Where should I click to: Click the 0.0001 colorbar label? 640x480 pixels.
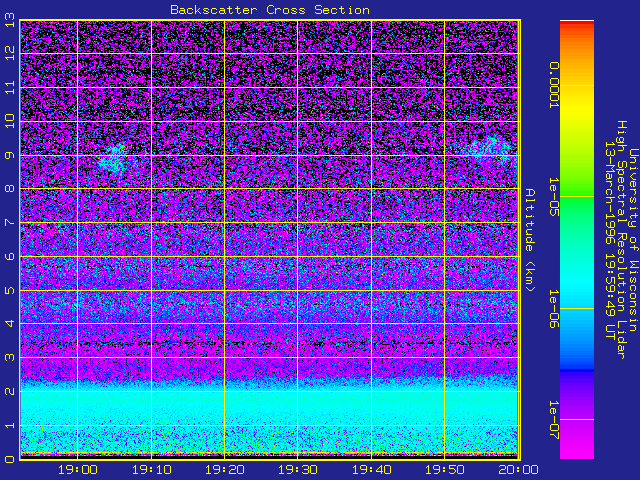[553, 85]
